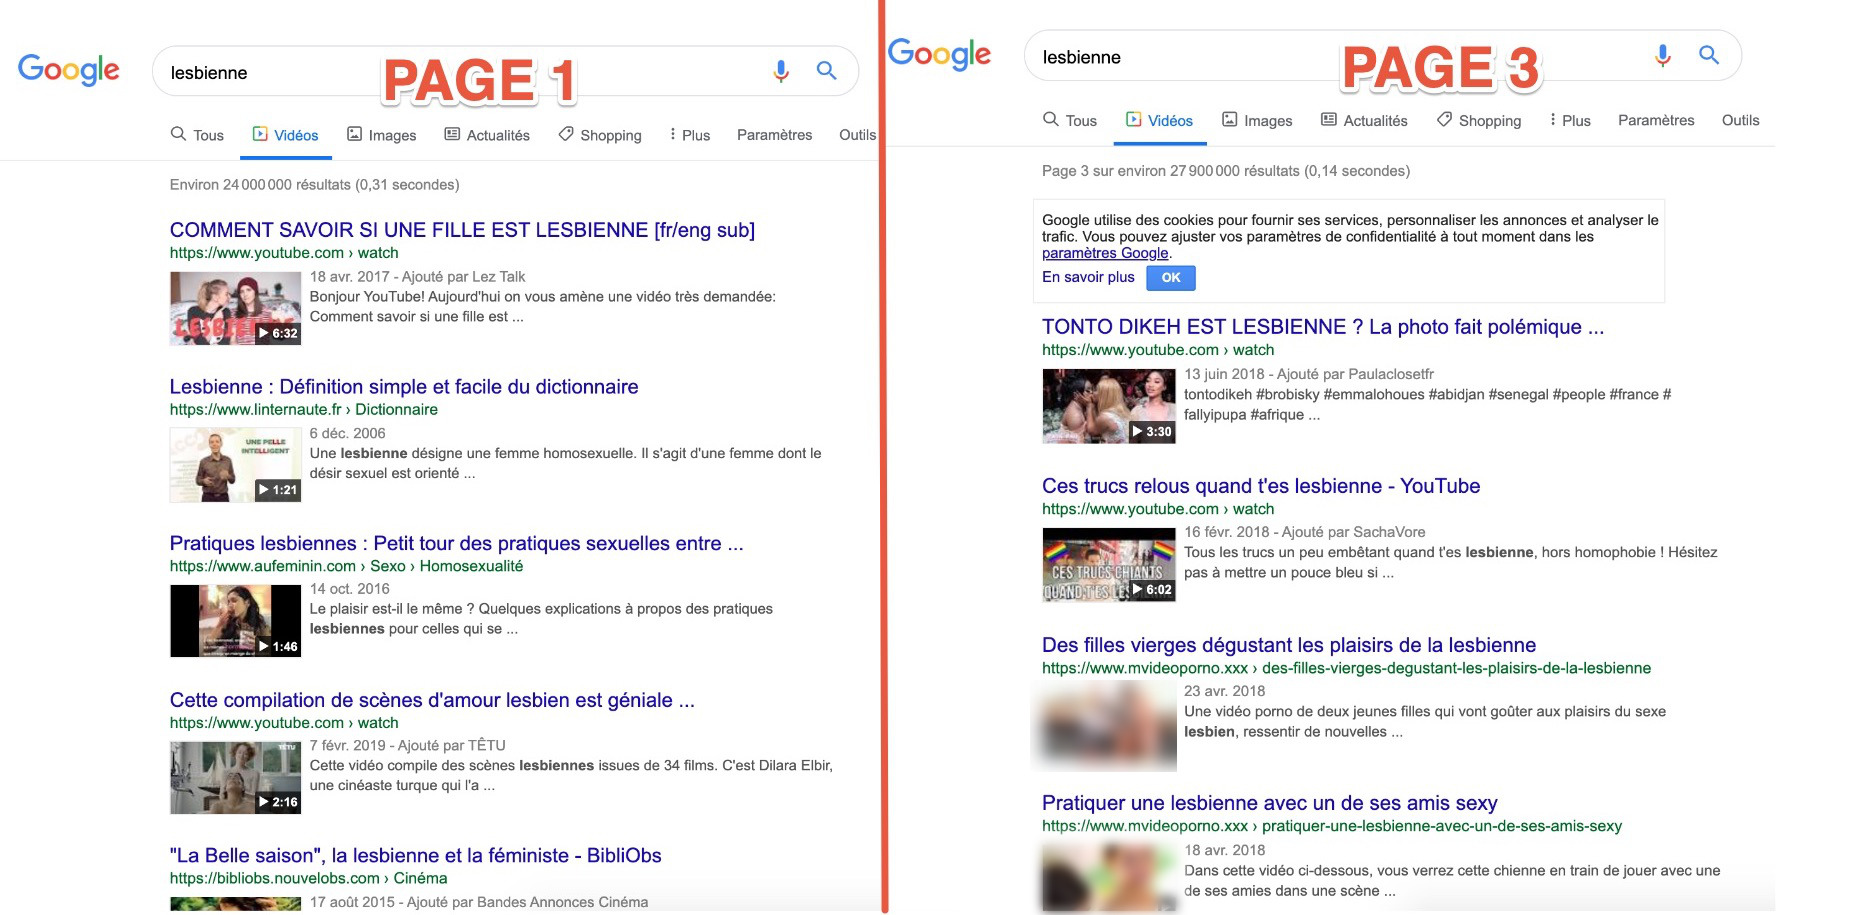Click magnifier search button on Page 1
Screen dimensions: 1872x915
point(826,71)
